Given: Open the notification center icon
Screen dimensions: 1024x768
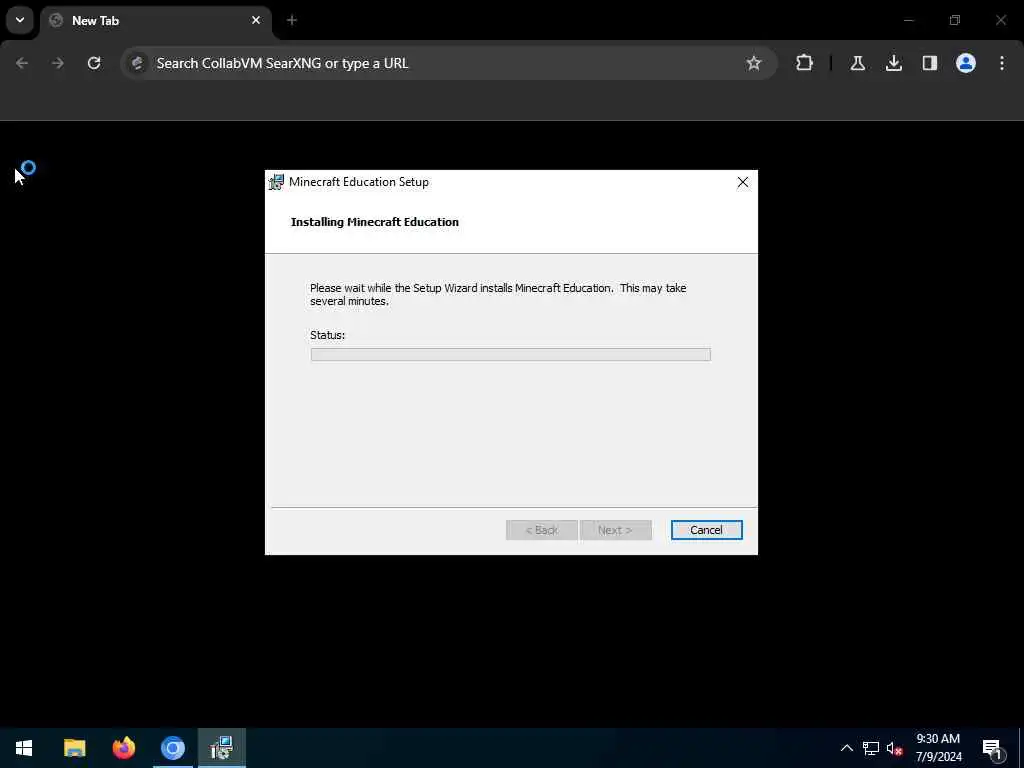Looking at the screenshot, I should tap(993, 748).
